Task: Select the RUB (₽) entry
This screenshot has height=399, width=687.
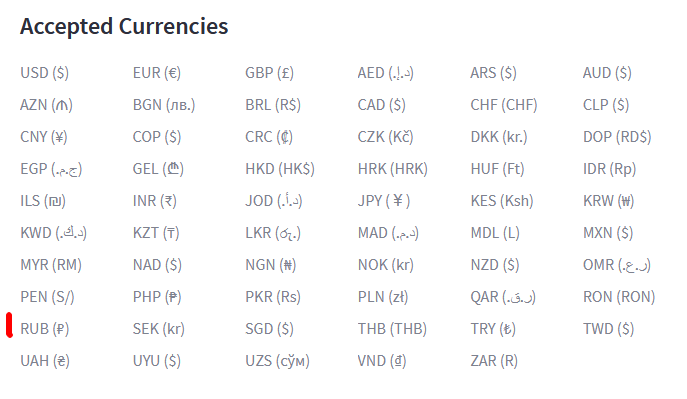Action: point(45,329)
